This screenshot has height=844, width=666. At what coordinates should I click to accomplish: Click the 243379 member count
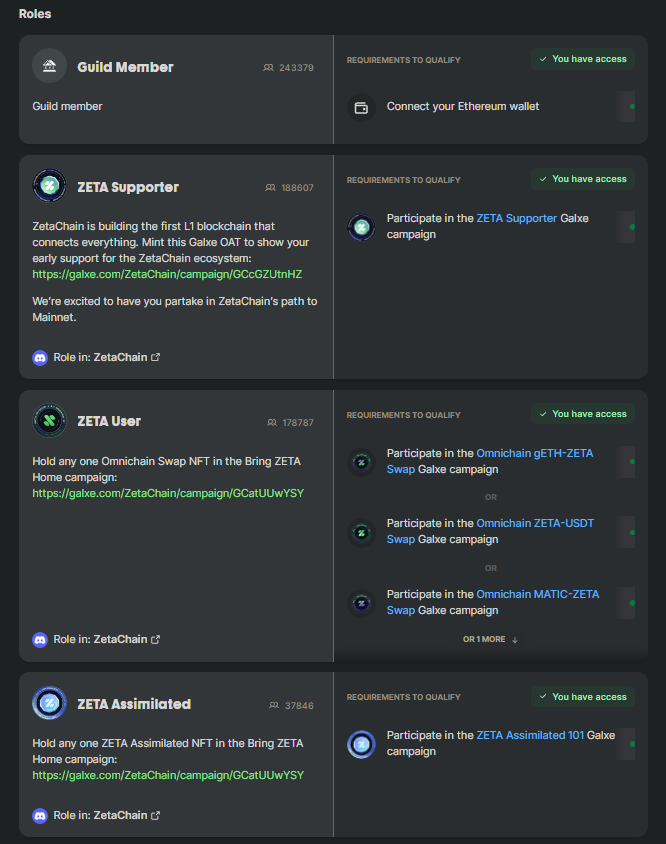pyautogui.click(x=296, y=68)
